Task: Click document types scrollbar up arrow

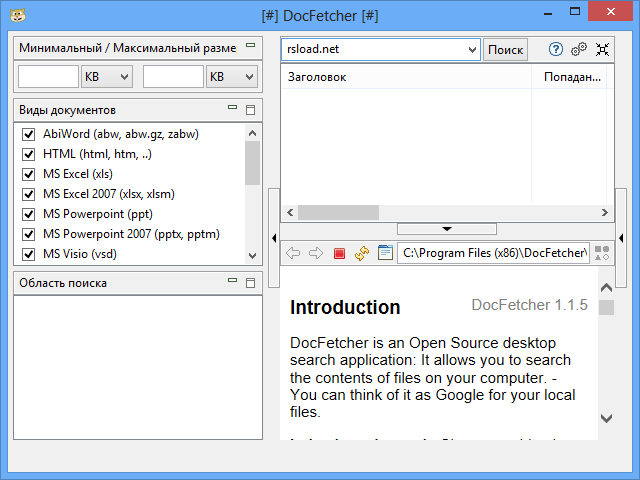Action: click(252, 133)
